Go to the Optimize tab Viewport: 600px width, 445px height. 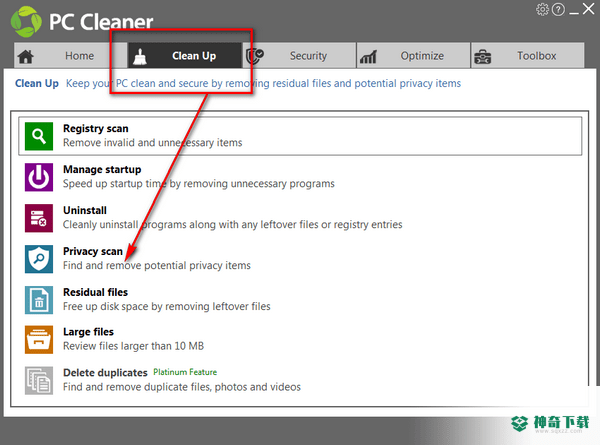point(414,55)
